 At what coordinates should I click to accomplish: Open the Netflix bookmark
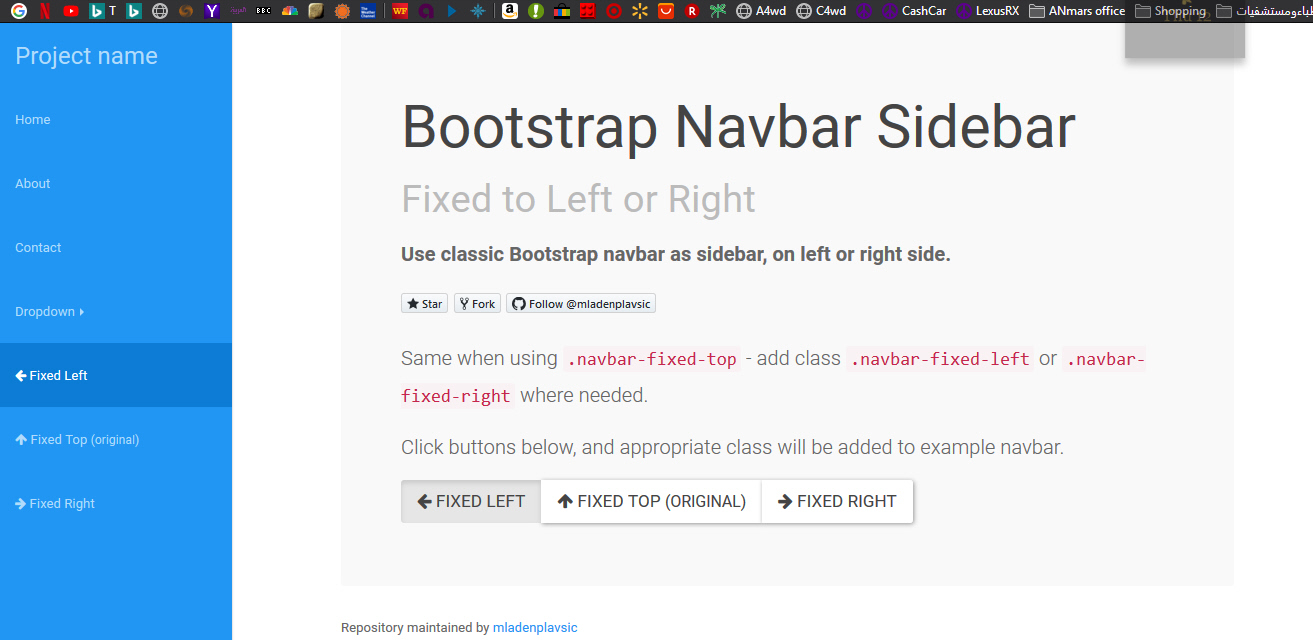point(45,11)
